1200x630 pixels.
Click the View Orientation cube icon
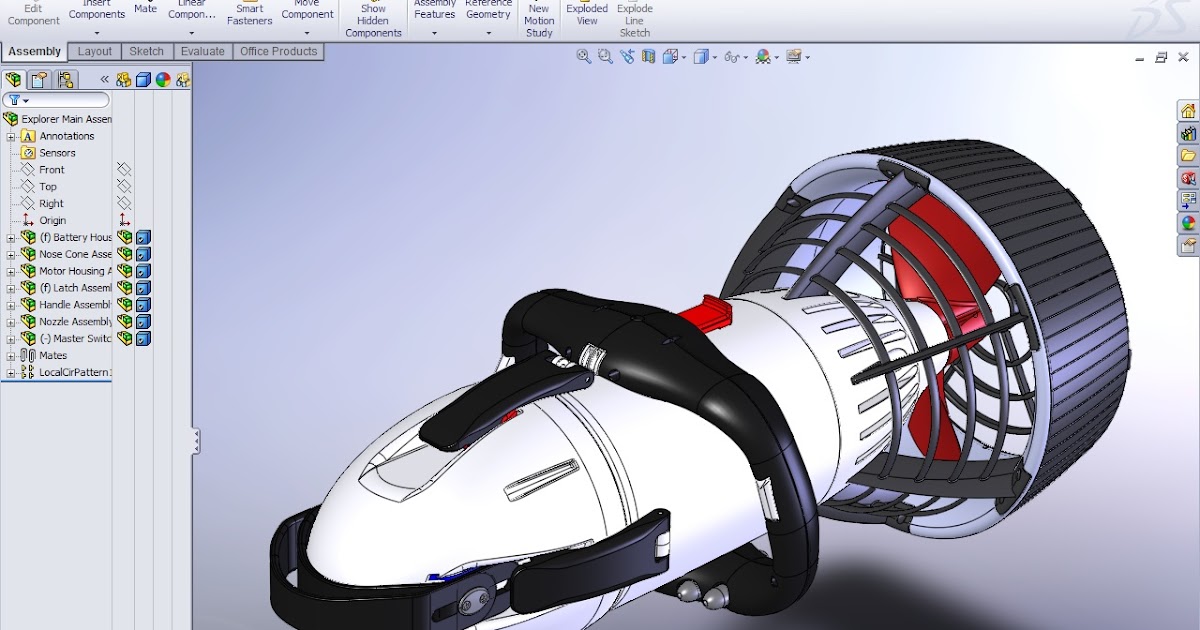(x=670, y=57)
